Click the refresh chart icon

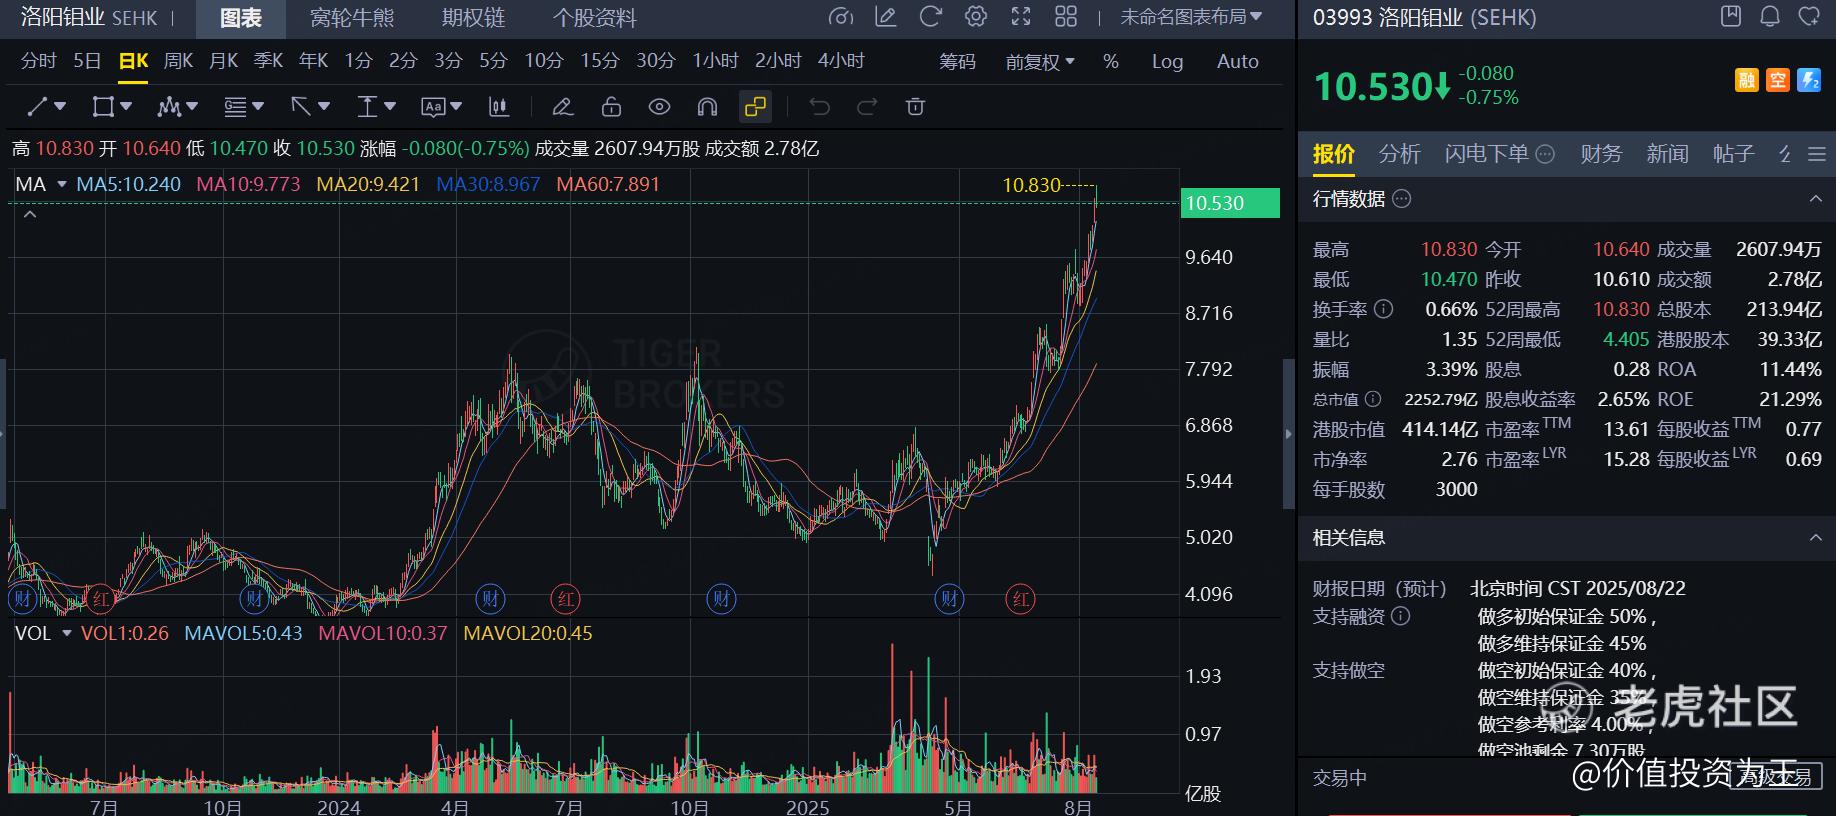[x=931, y=17]
